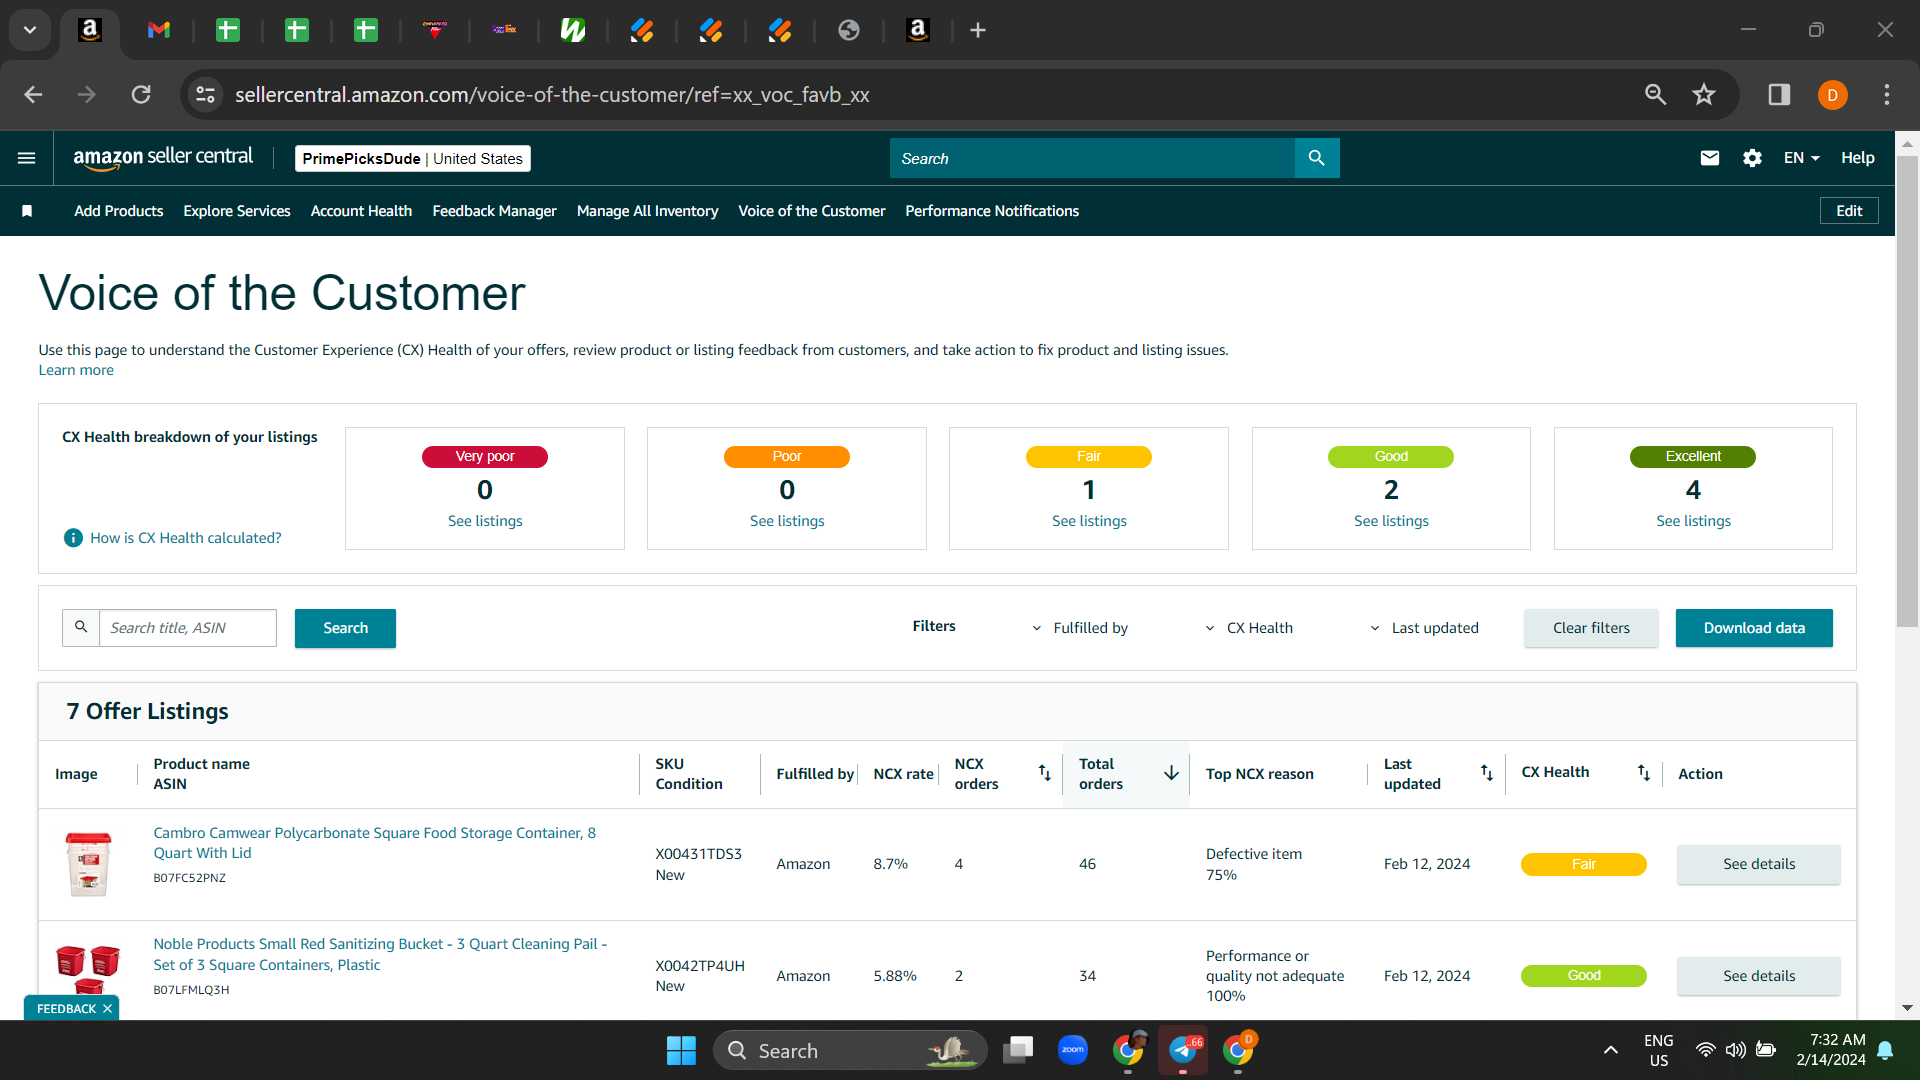Bookmark this page with the star icon
The image size is (1920, 1080).
point(1704,95)
